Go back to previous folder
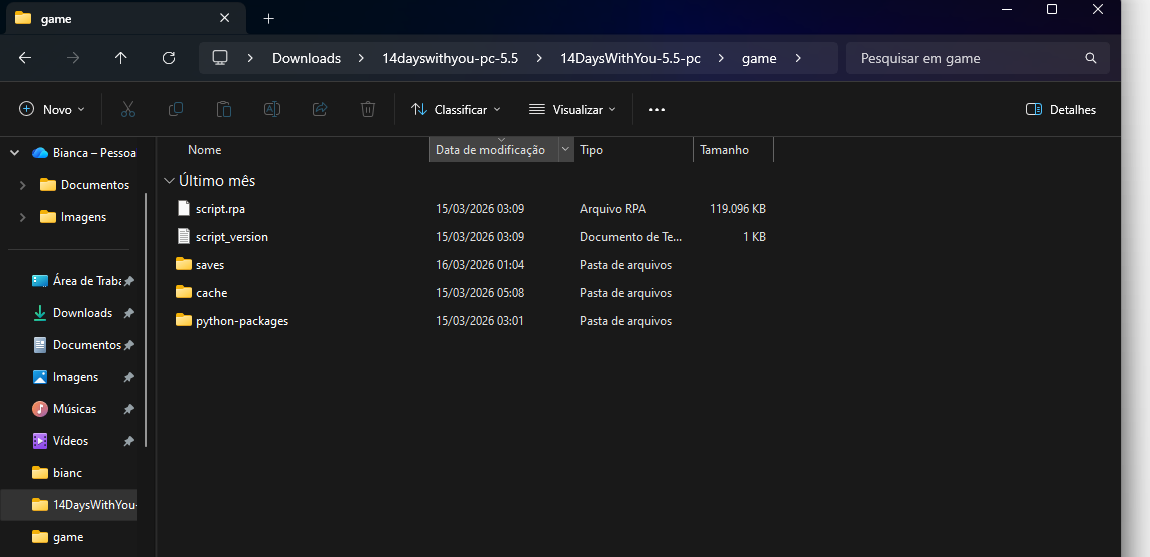1150x557 pixels. 25,58
